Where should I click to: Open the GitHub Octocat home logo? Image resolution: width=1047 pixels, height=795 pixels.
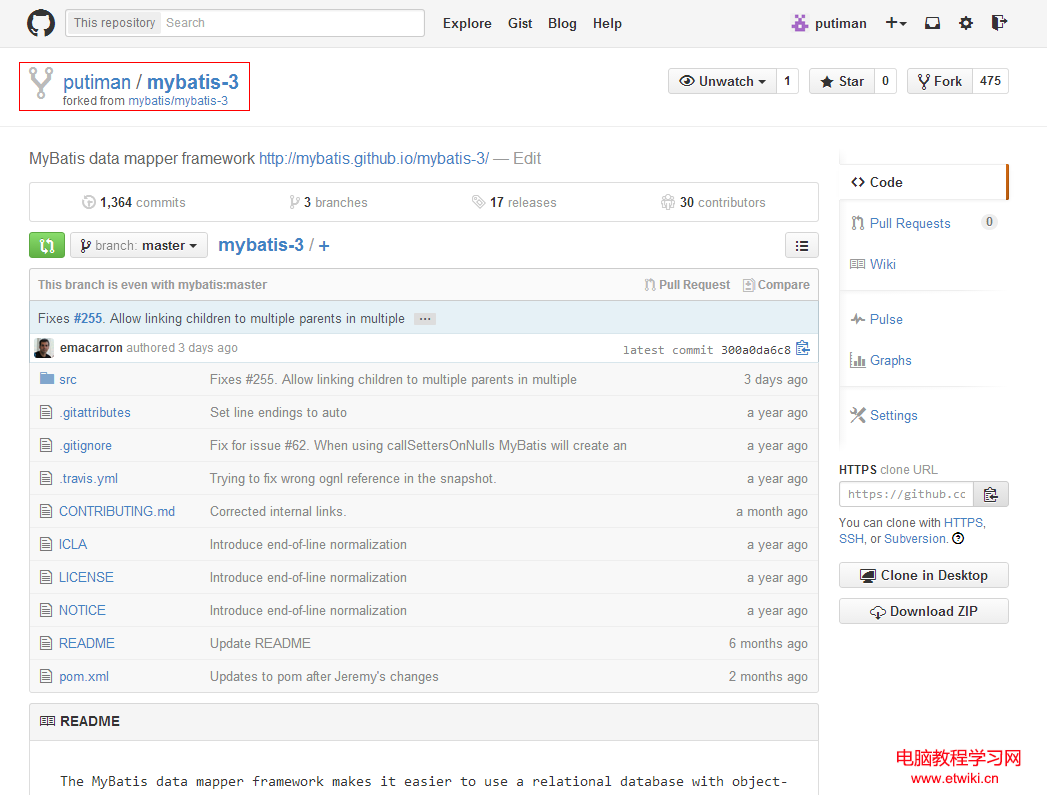coord(41,23)
